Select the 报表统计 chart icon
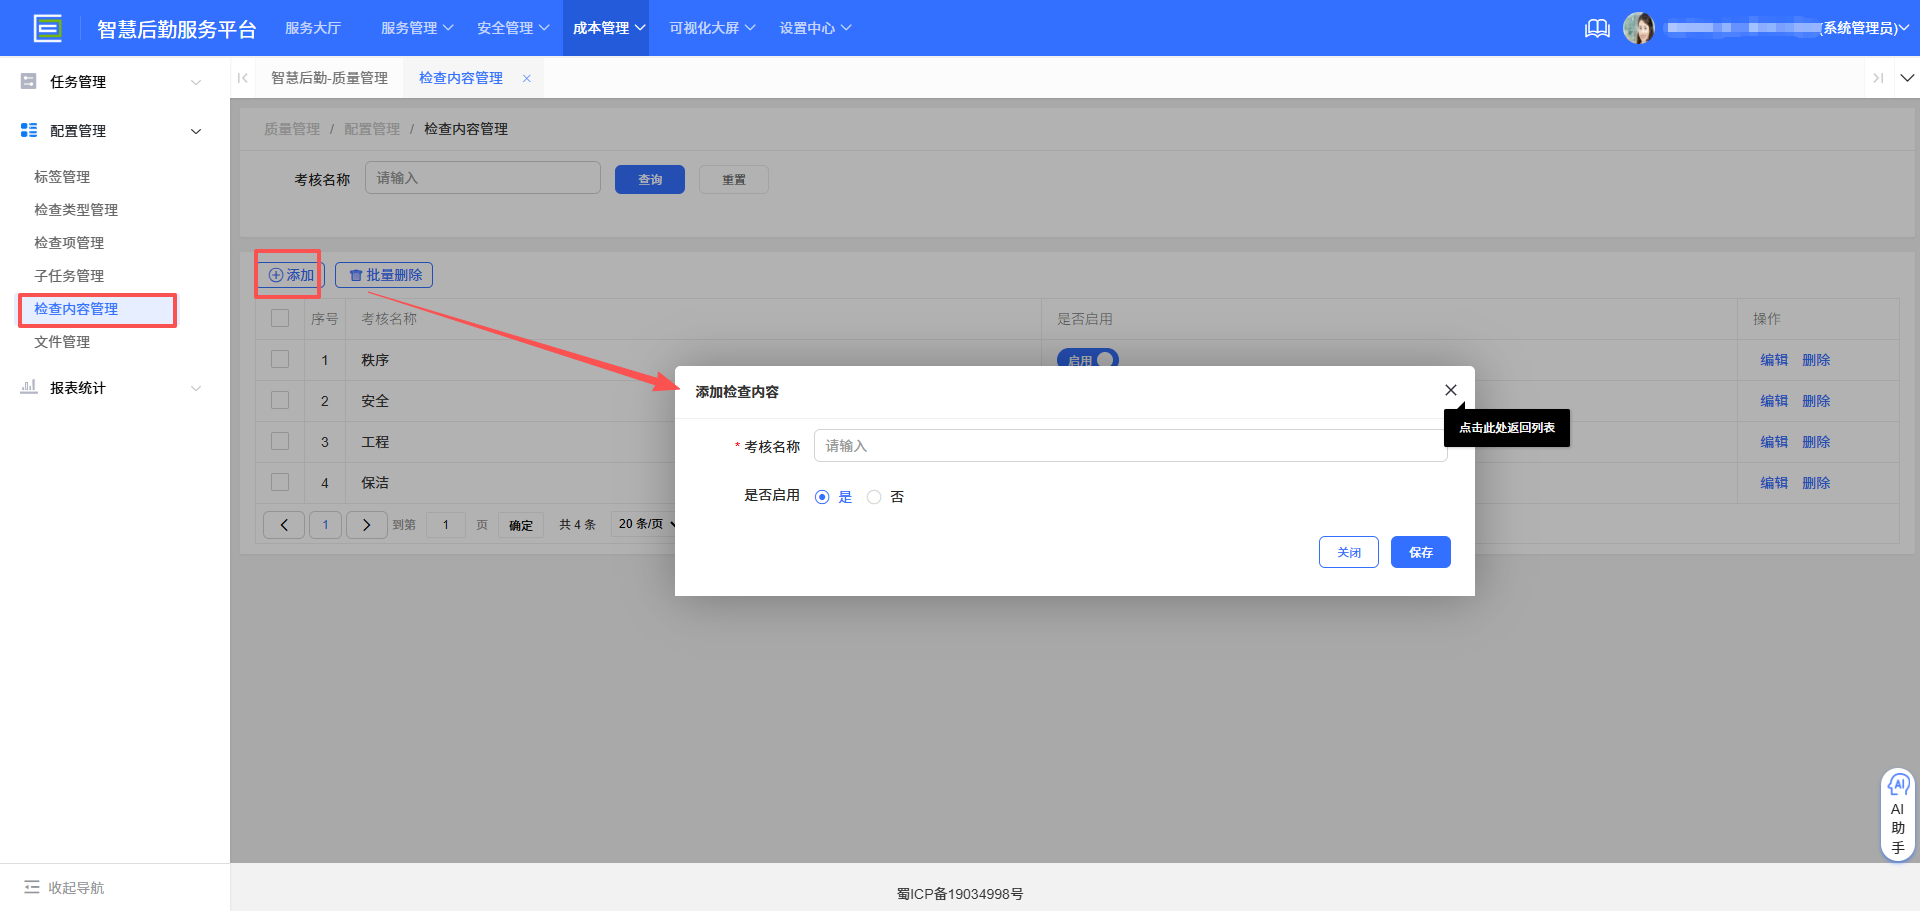Screen dimensions: 1920x911 tap(28, 388)
